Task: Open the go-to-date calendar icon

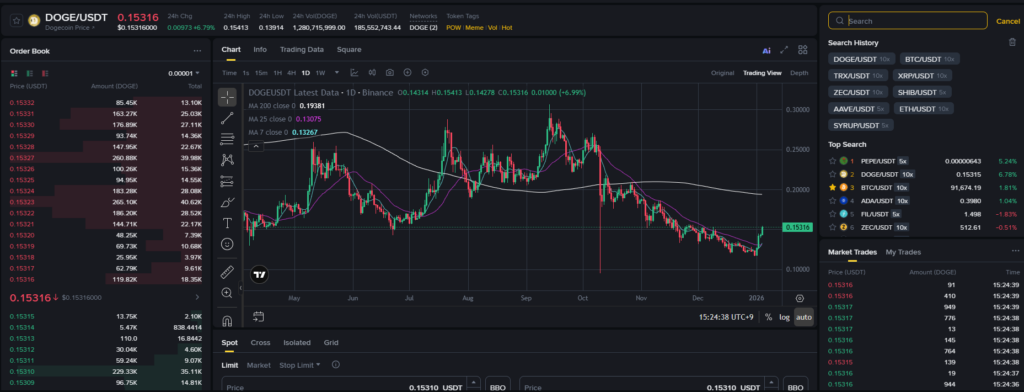Action: (x=259, y=317)
